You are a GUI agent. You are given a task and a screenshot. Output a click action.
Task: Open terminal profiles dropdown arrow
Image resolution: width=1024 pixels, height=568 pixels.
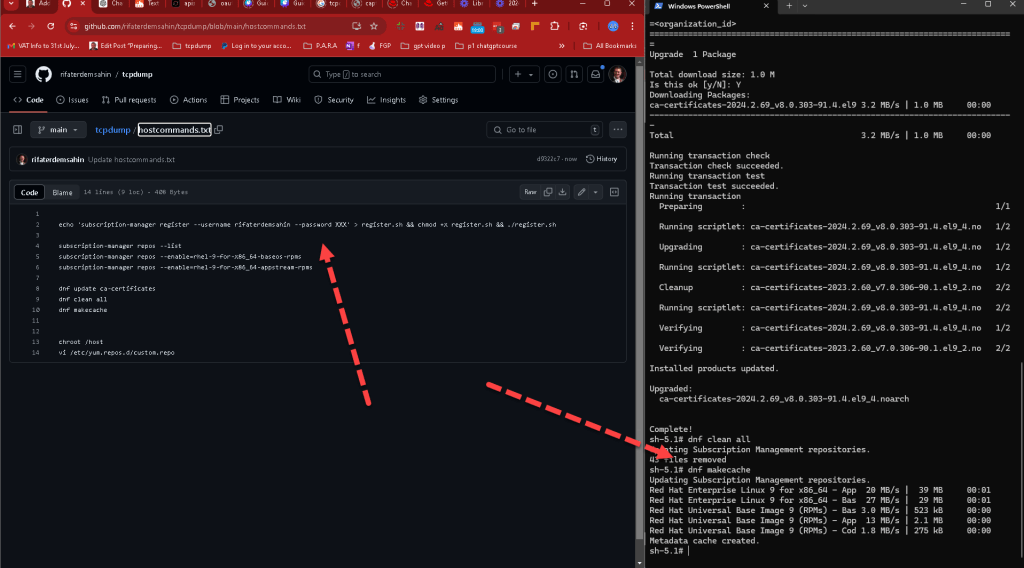click(x=805, y=6)
